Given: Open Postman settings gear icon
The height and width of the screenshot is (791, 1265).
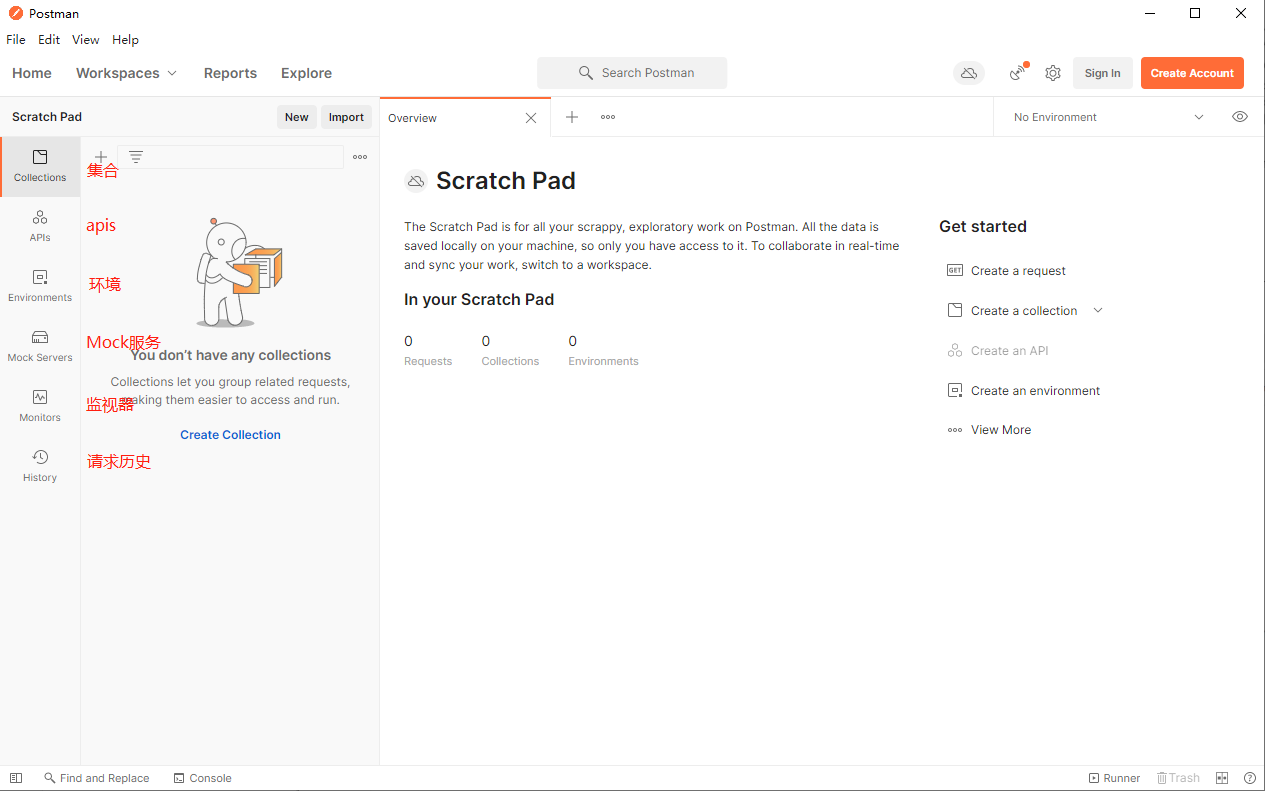Looking at the screenshot, I should [x=1053, y=73].
